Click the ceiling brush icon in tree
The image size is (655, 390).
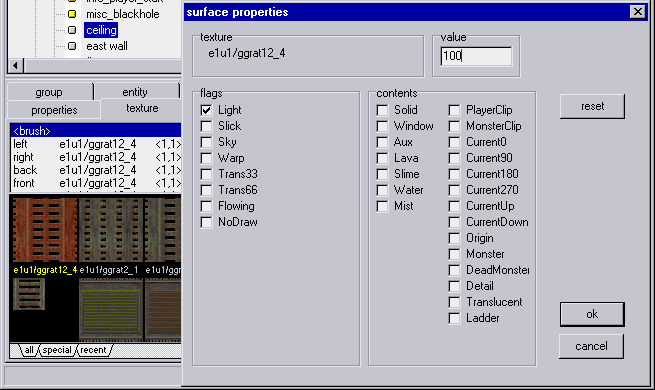72,30
